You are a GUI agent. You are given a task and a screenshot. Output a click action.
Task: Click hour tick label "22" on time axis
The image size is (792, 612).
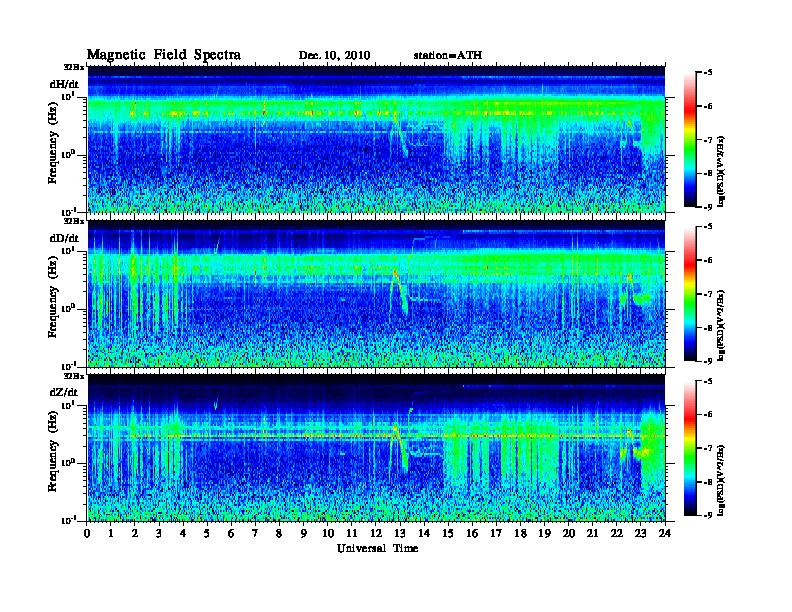click(x=617, y=533)
